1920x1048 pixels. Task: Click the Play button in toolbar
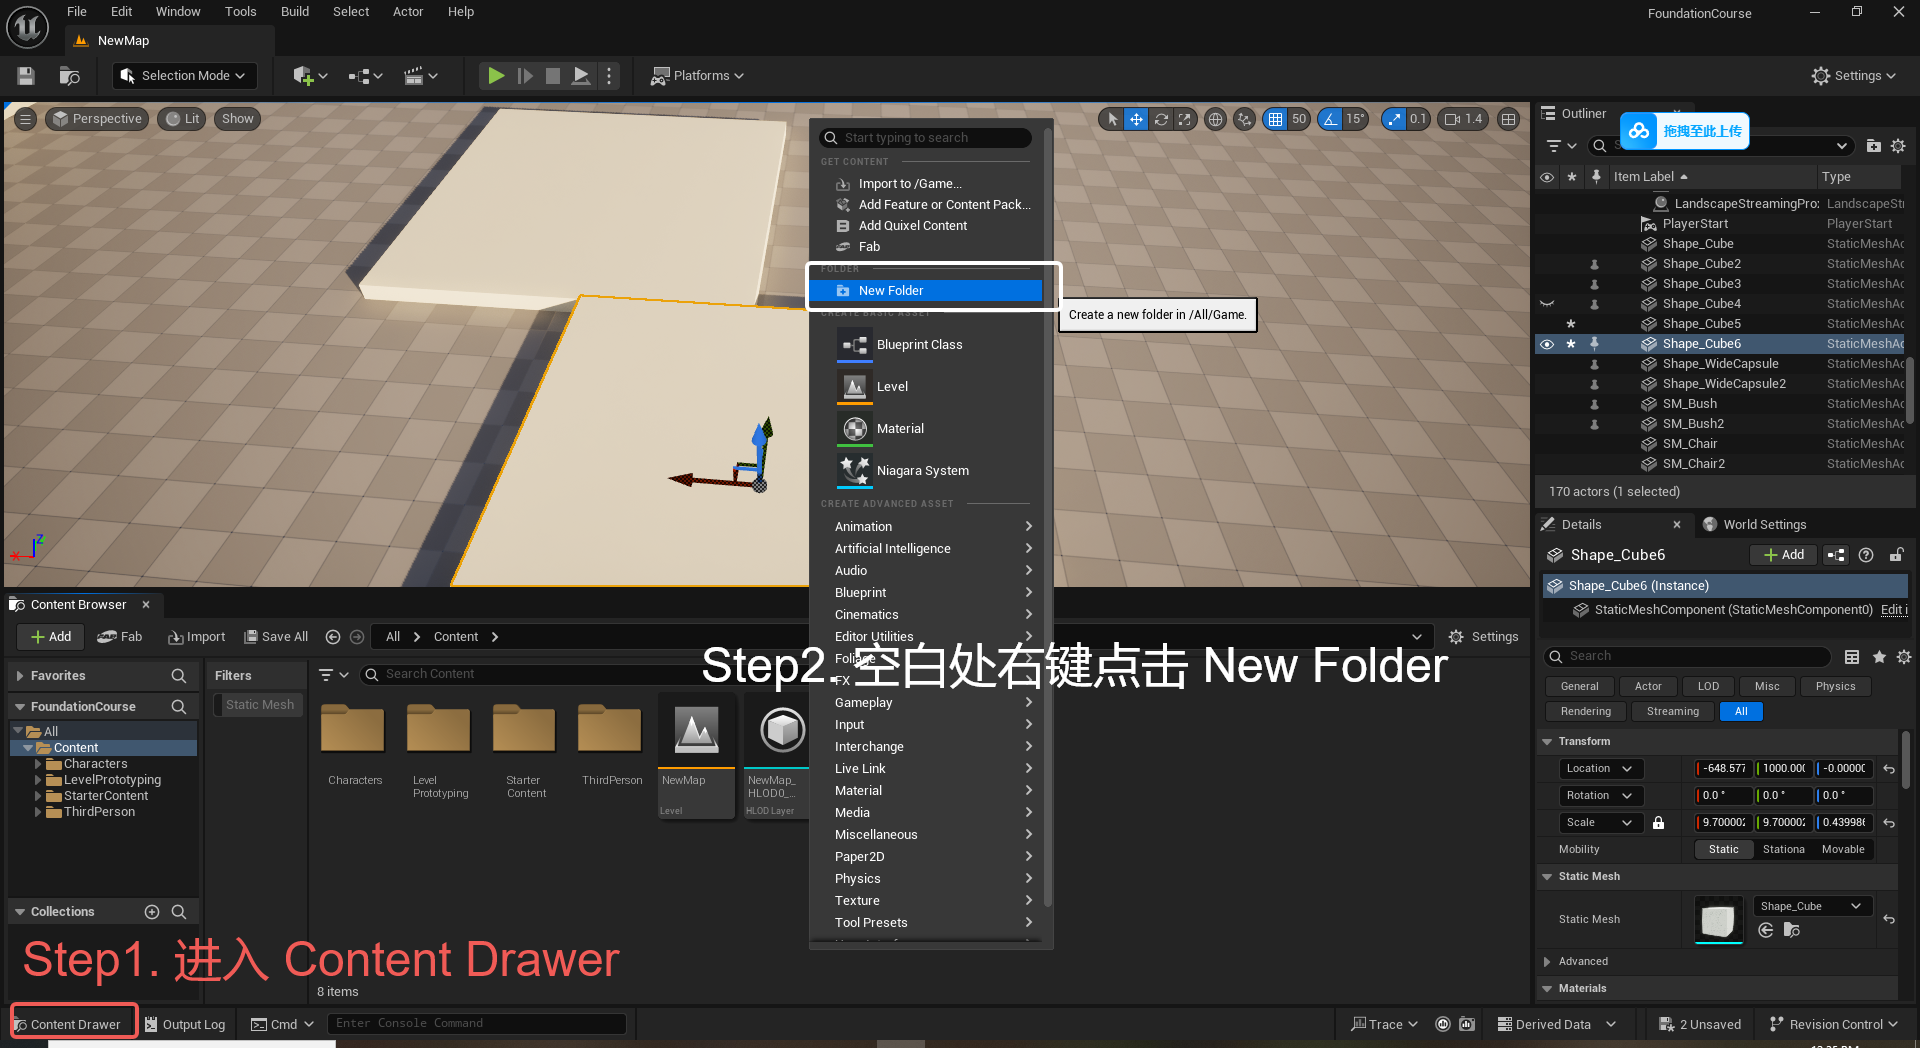tap(495, 76)
